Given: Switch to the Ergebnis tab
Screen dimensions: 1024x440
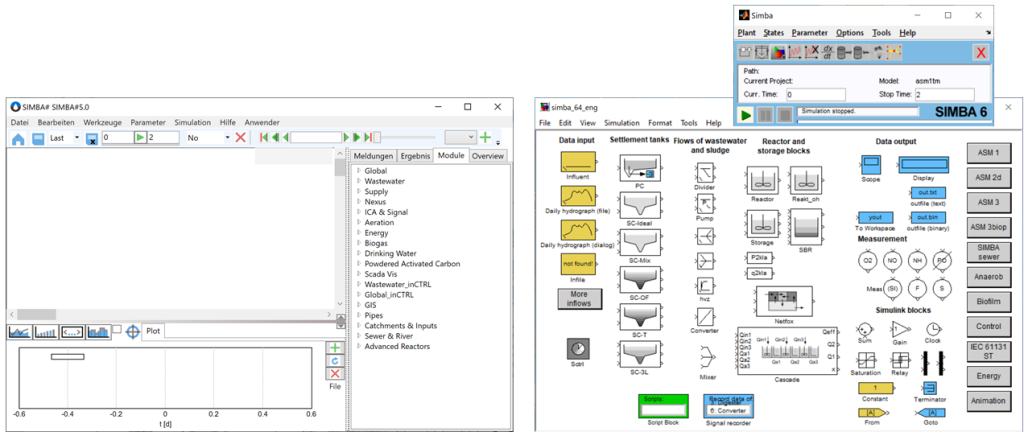Looking at the screenshot, I should [x=415, y=156].
